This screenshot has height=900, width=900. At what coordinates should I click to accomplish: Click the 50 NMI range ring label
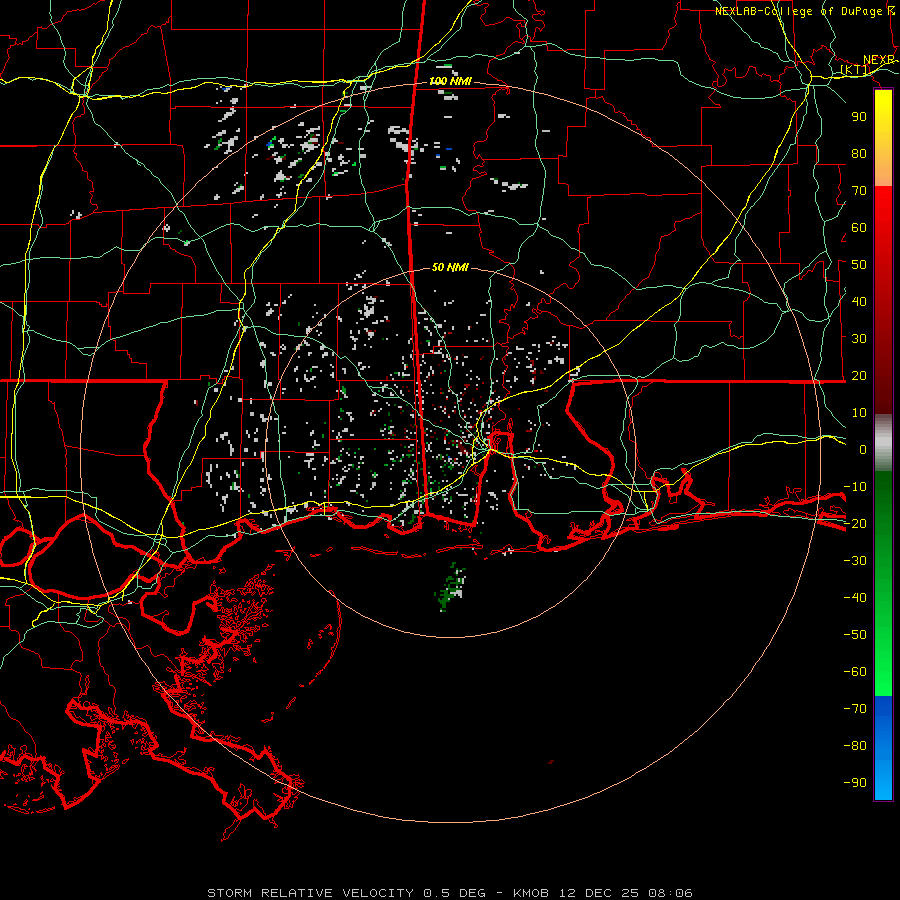pyautogui.click(x=450, y=267)
